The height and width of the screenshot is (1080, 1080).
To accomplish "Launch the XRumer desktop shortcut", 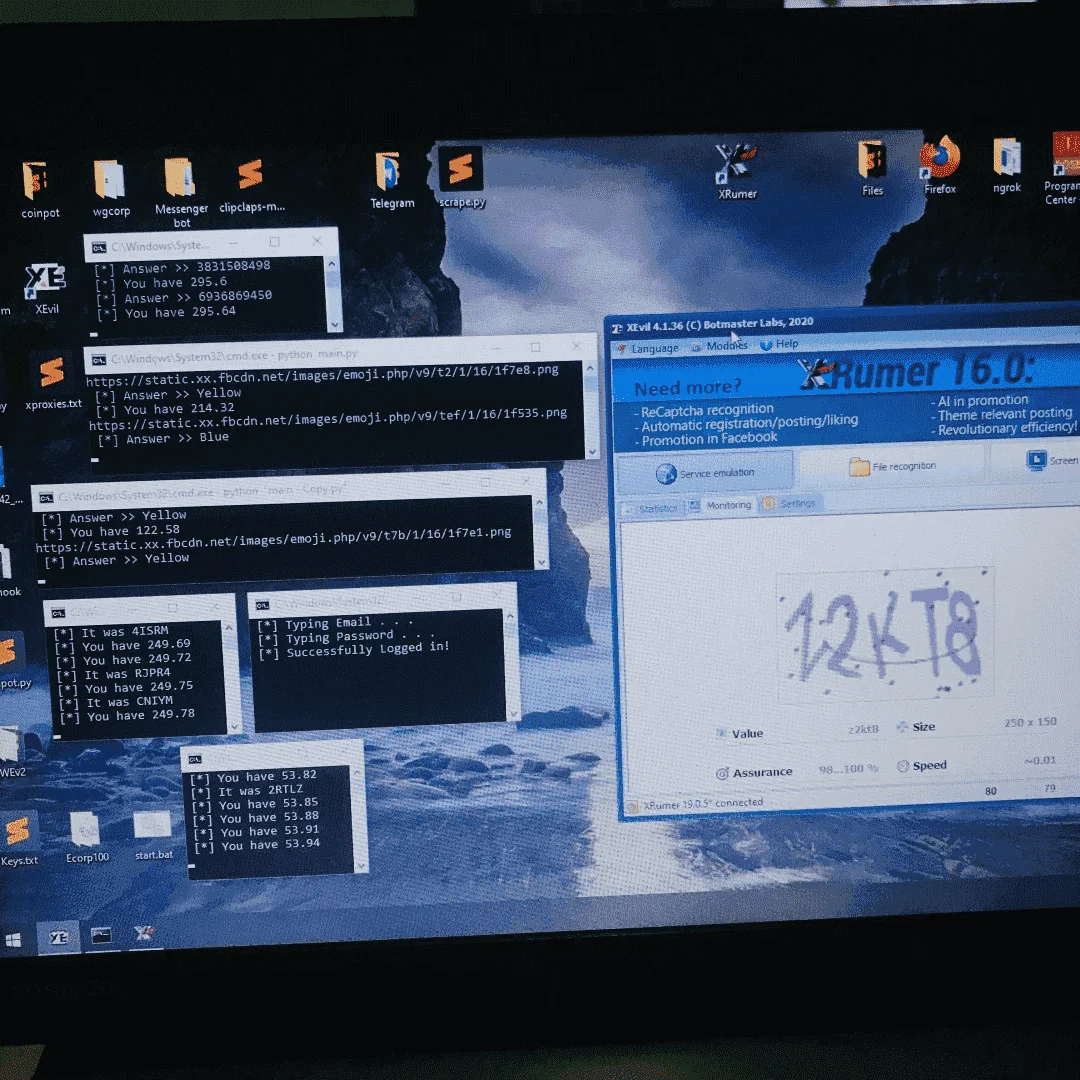I will click(736, 170).
